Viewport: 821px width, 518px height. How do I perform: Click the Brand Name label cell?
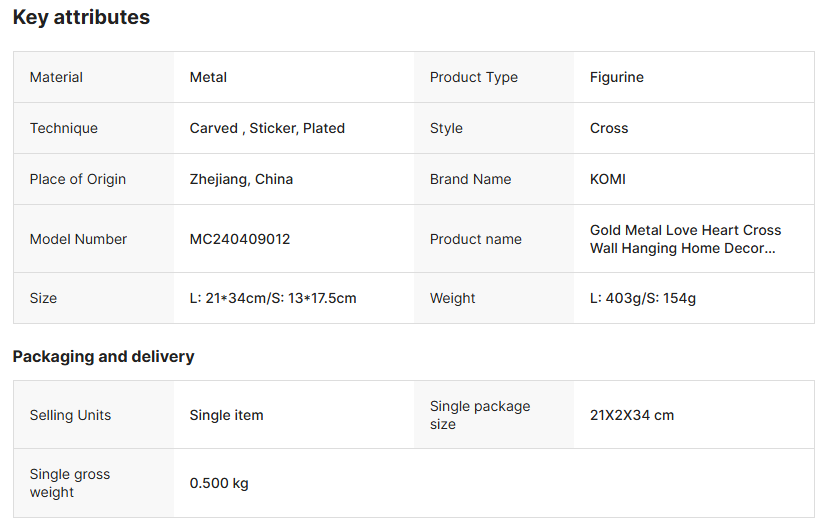click(x=470, y=179)
